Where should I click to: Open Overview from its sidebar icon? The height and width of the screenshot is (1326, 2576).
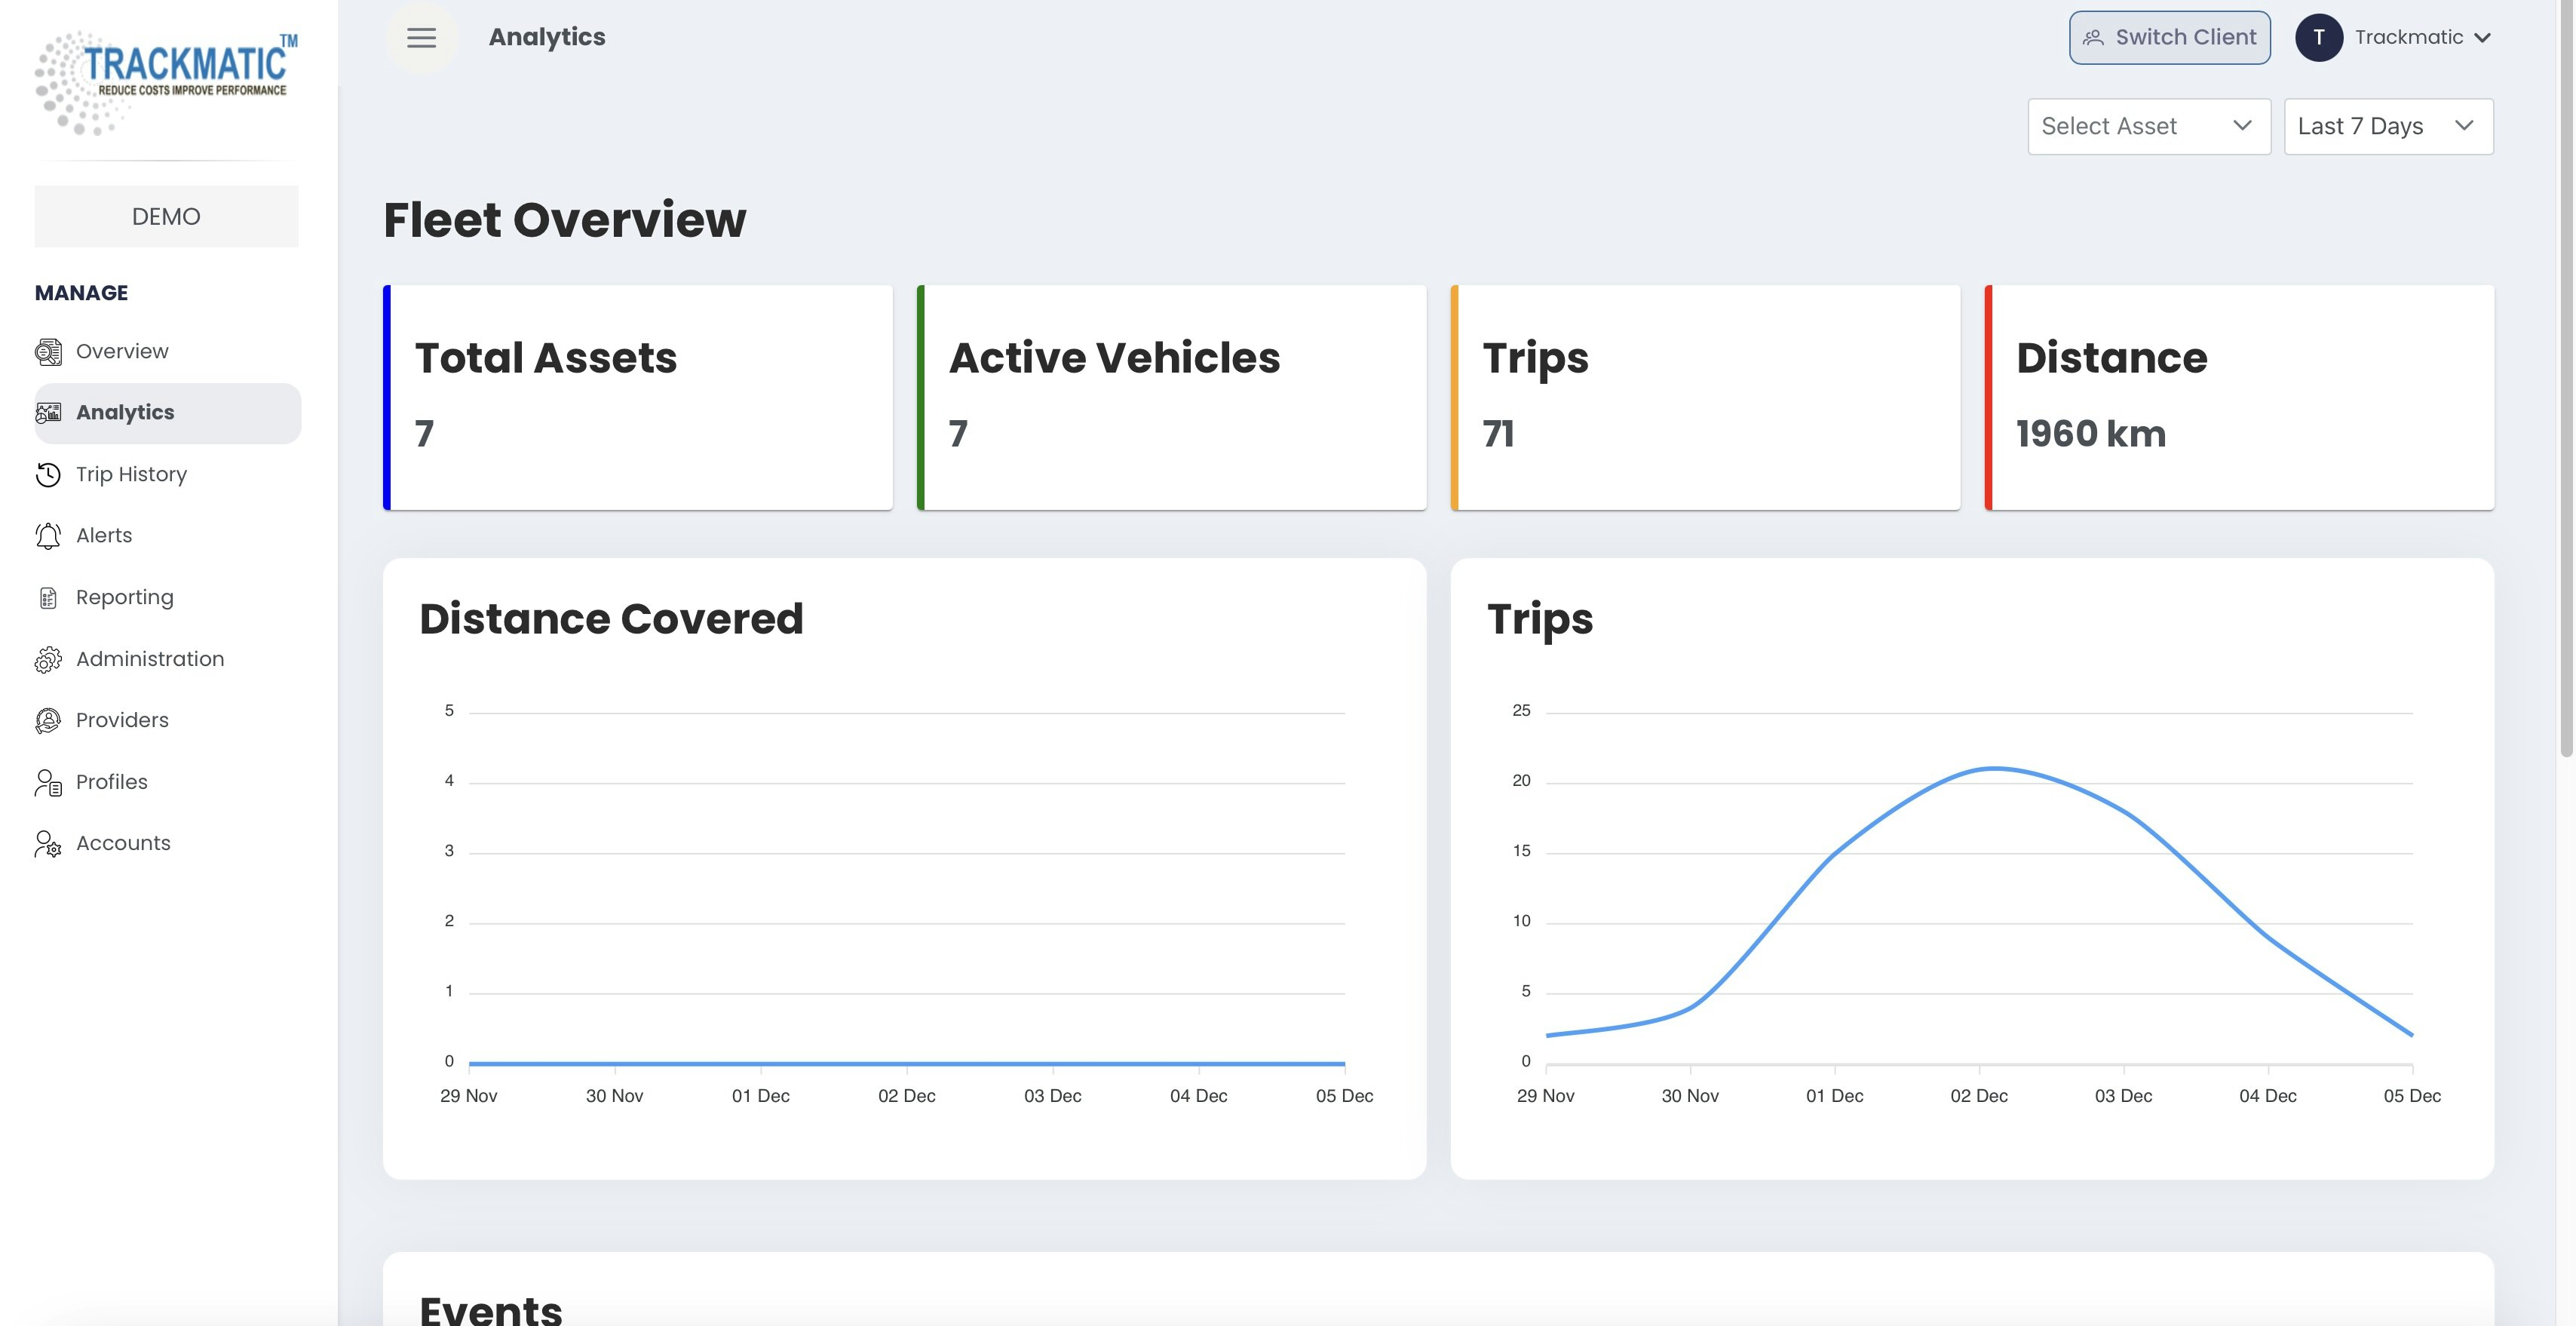[x=48, y=352]
